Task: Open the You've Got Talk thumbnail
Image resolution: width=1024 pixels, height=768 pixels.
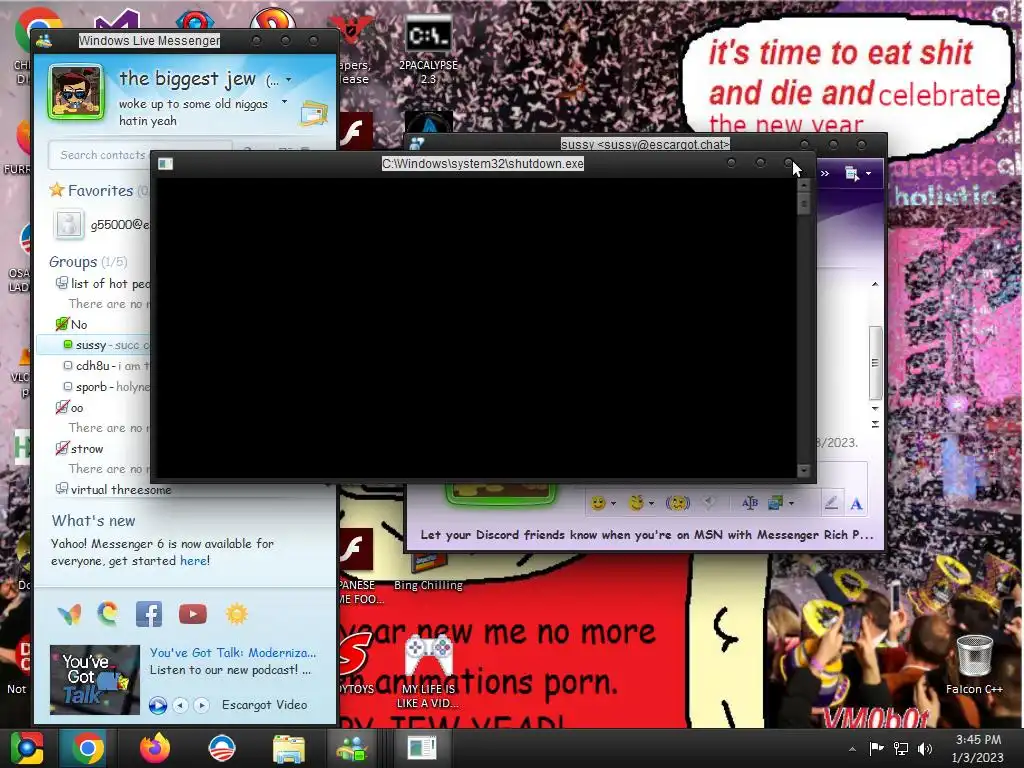Action: (95, 679)
